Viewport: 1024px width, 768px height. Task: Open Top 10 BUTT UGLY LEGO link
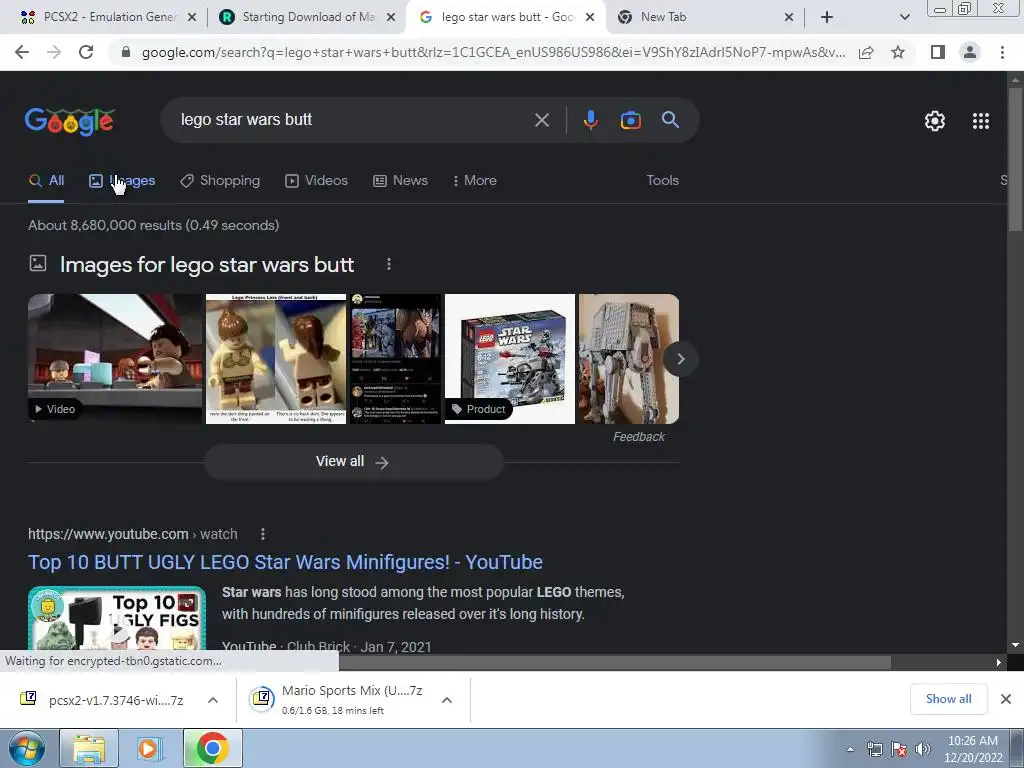click(285, 562)
